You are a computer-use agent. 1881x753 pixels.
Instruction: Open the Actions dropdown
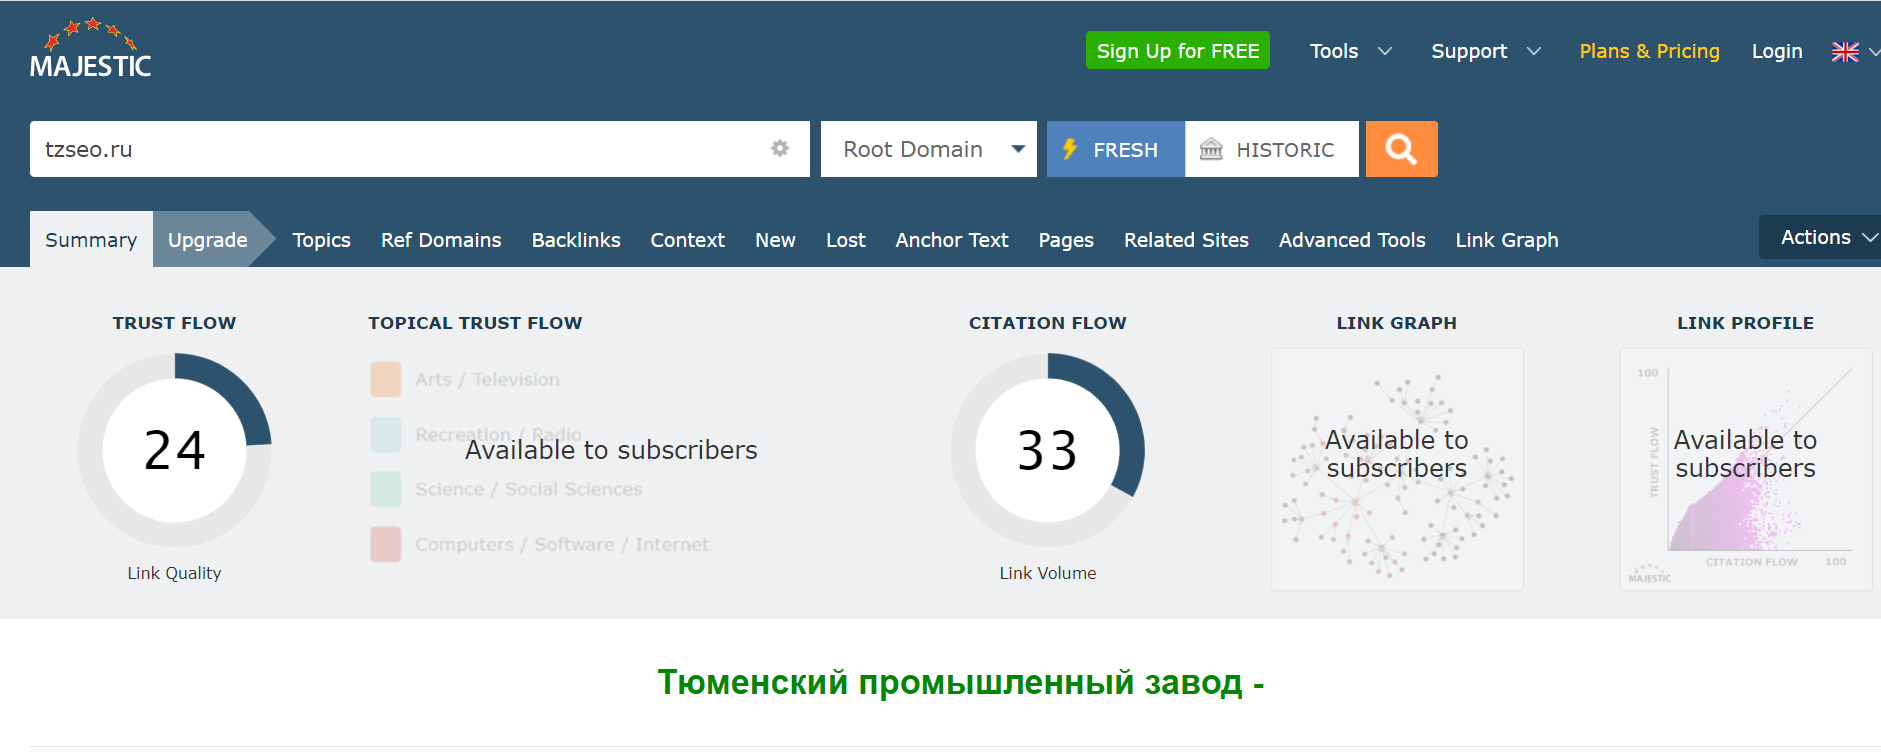[1820, 237]
